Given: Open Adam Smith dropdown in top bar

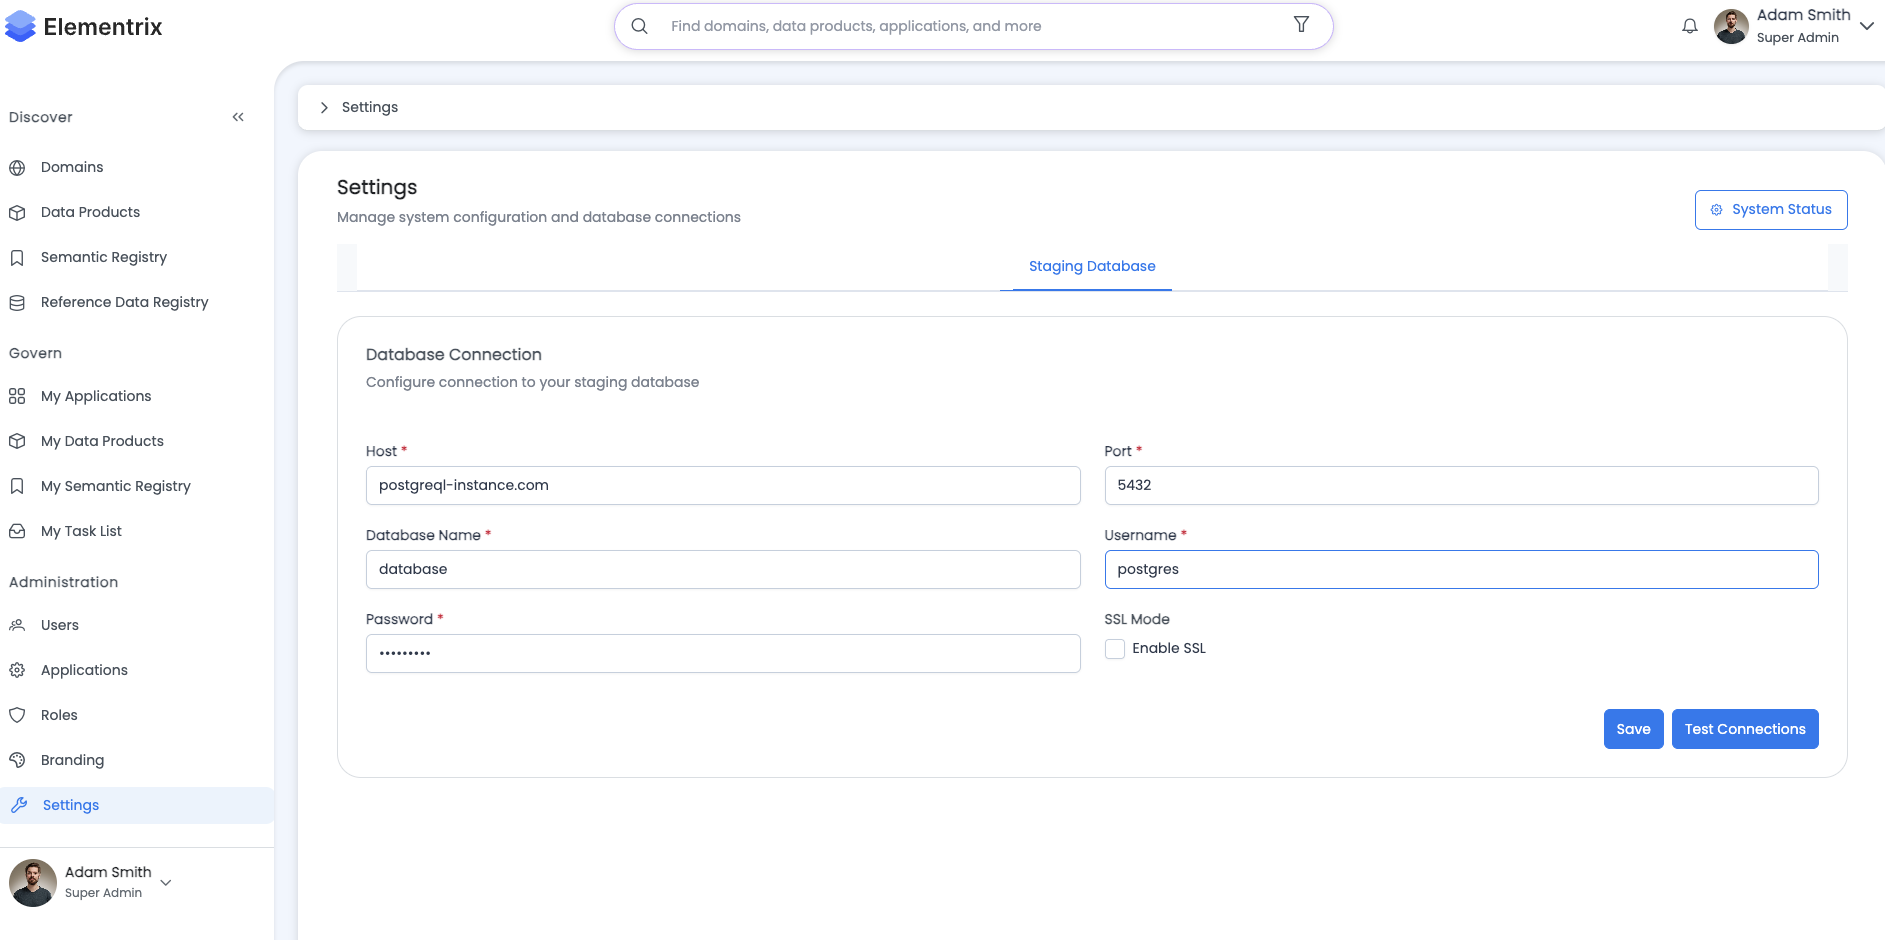Looking at the screenshot, I should [1866, 27].
